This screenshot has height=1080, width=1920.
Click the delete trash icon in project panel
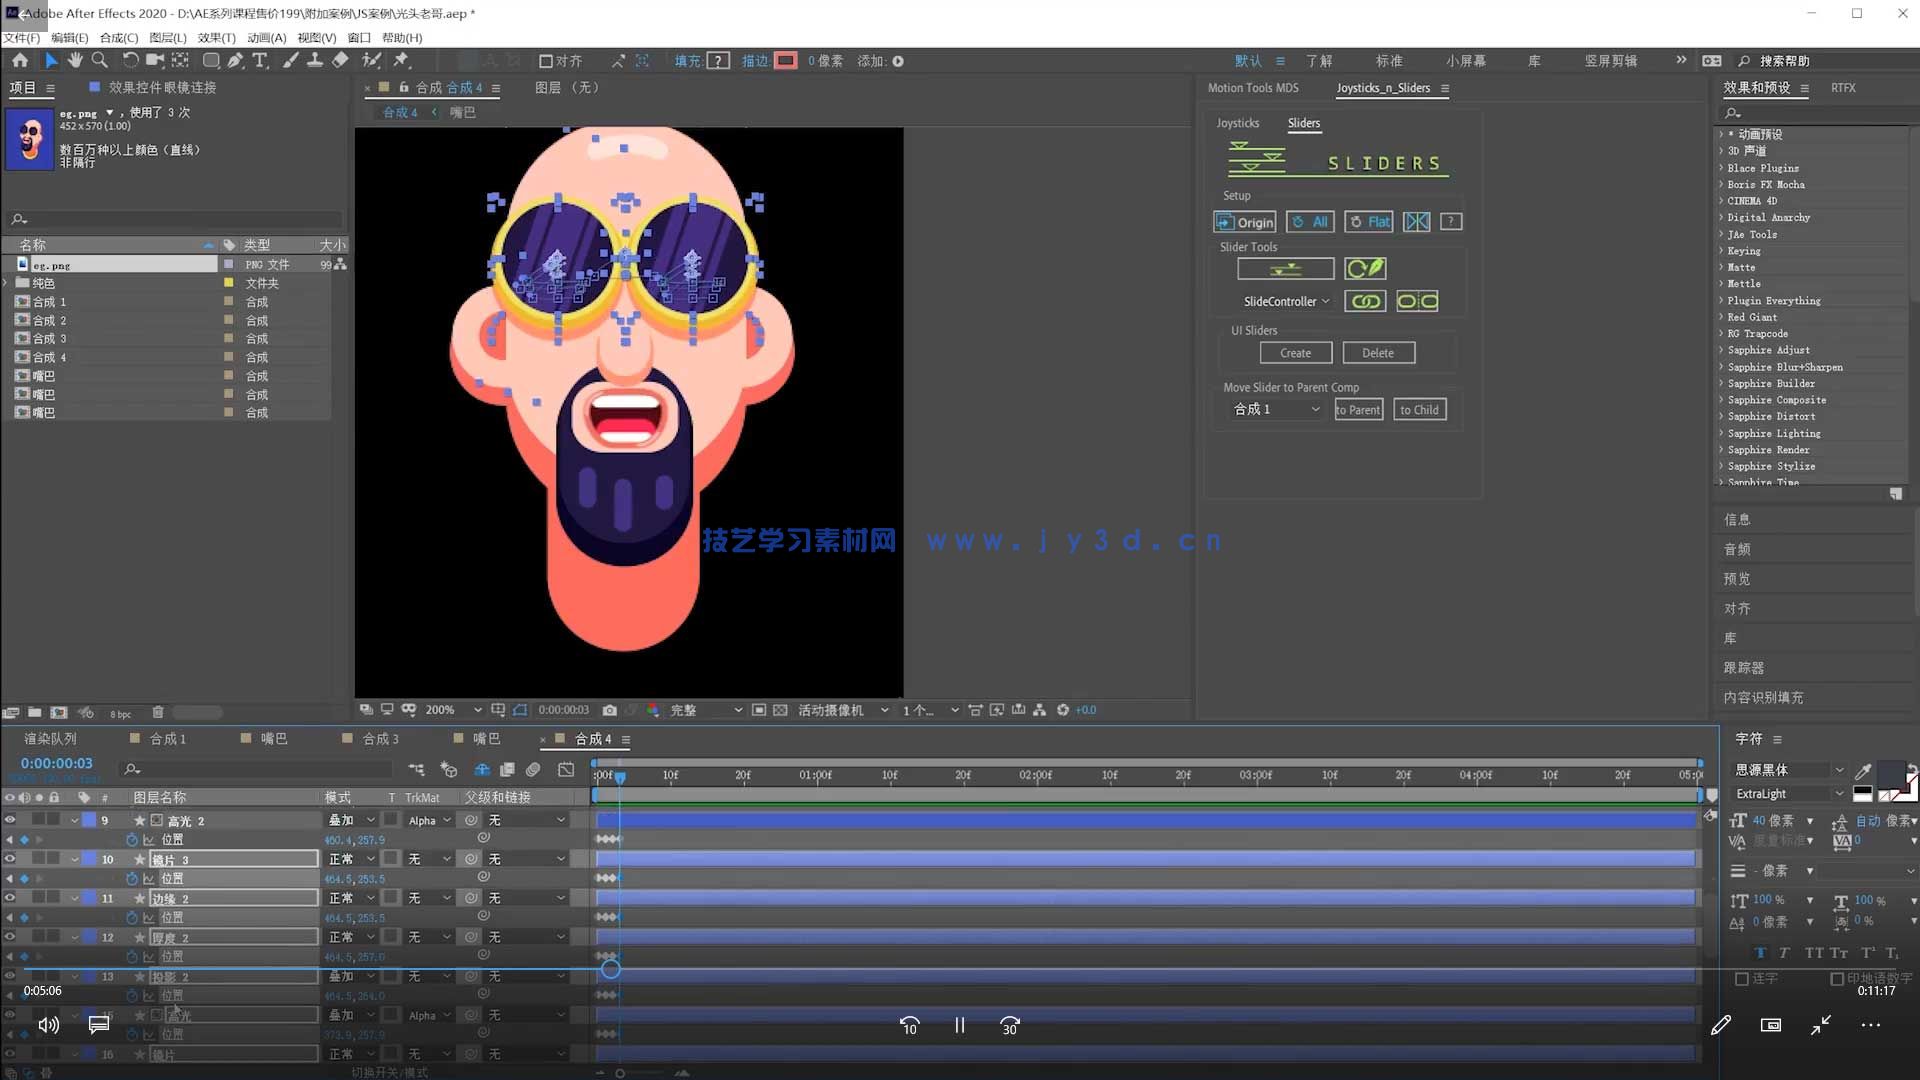tap(157, 713)
